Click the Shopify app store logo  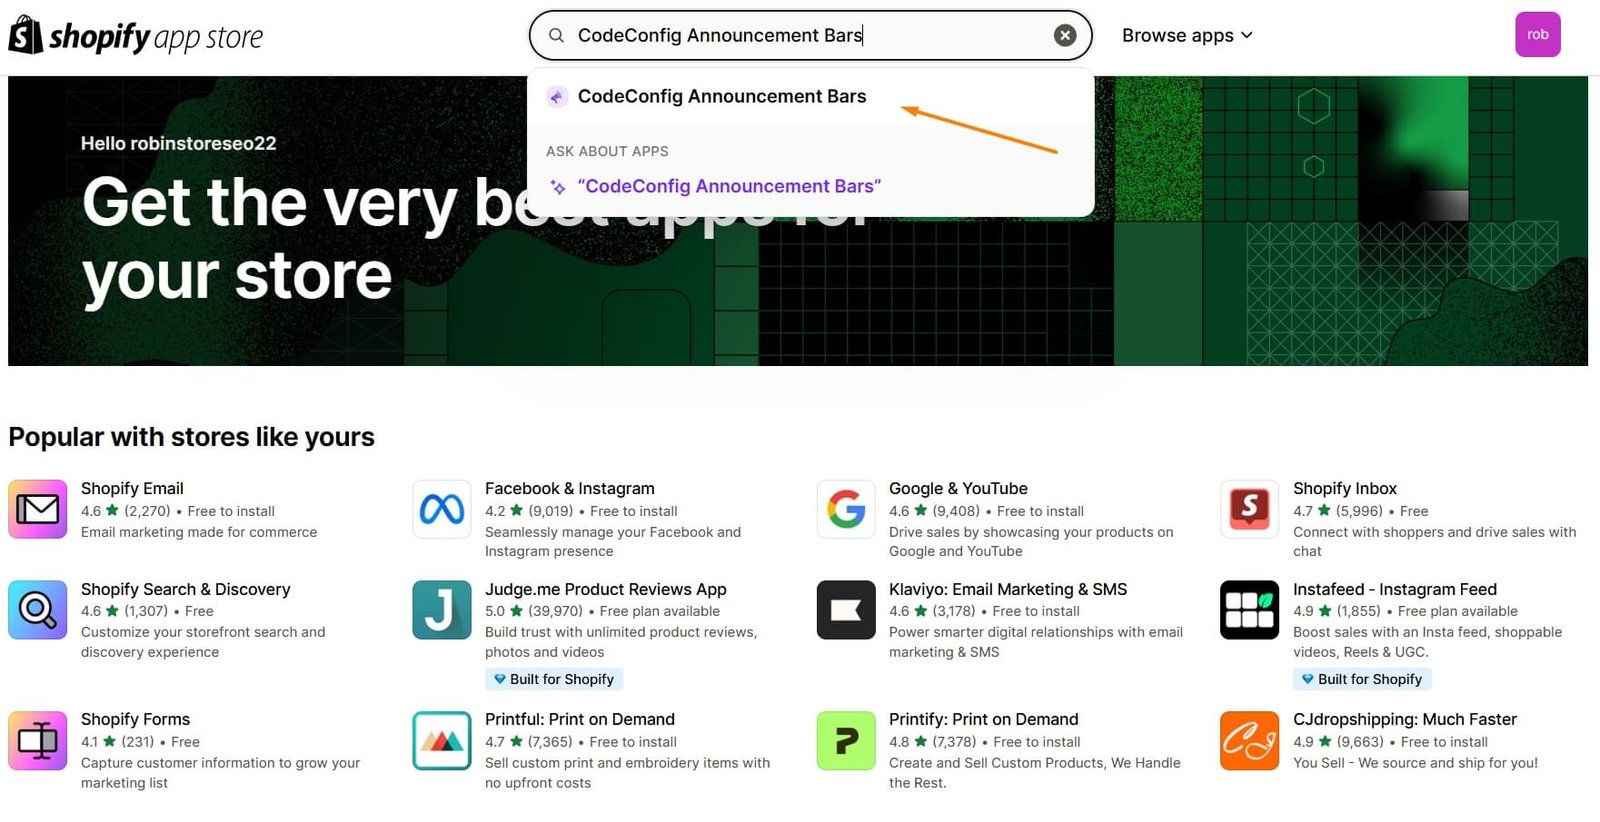[136, 36]
